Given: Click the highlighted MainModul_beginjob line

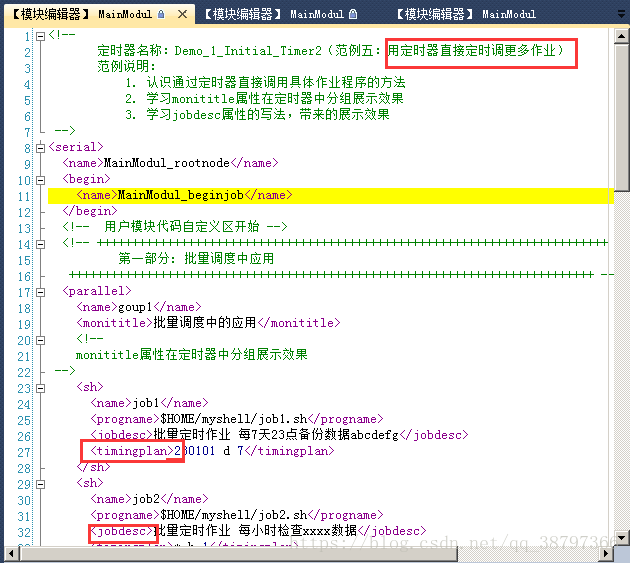Looking at the screenshot, I should (331, 196).
